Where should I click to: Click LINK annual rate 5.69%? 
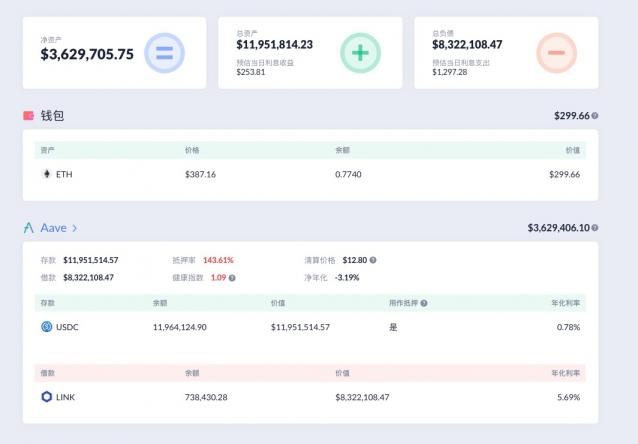click(568, 397)
